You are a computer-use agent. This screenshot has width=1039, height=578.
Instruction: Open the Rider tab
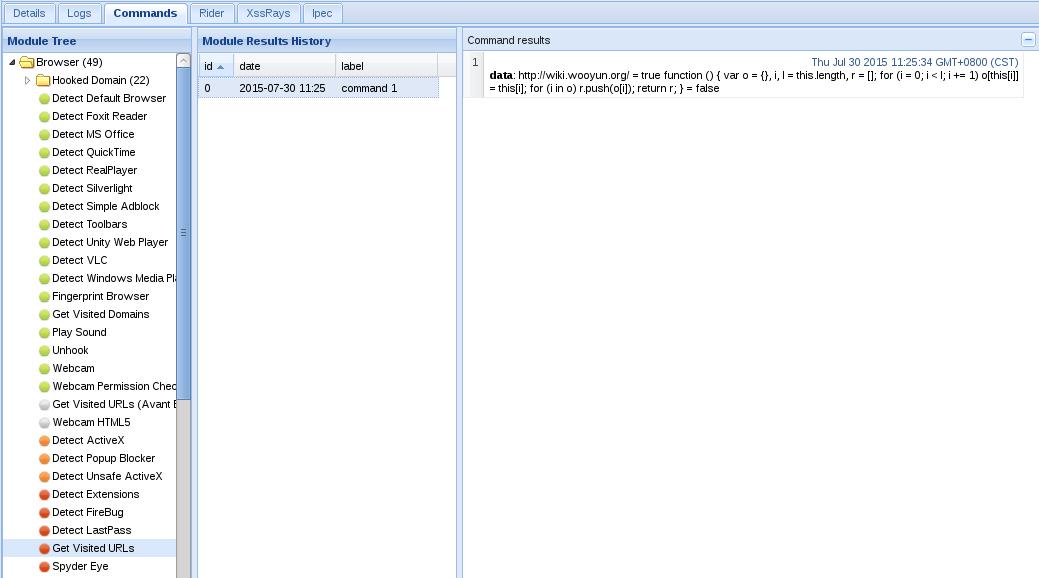[211, 13]
